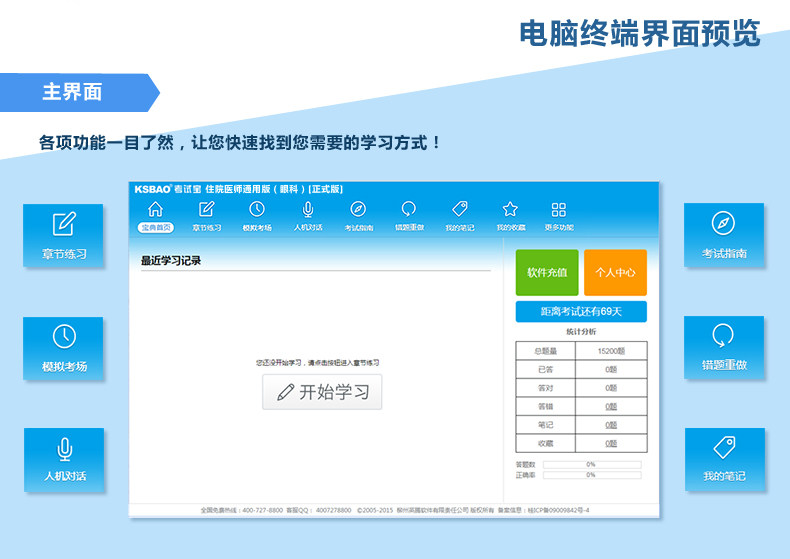Viewport: 790px width, 559px height.
Task: Click the 统计分析 heading
Action: 581,331
